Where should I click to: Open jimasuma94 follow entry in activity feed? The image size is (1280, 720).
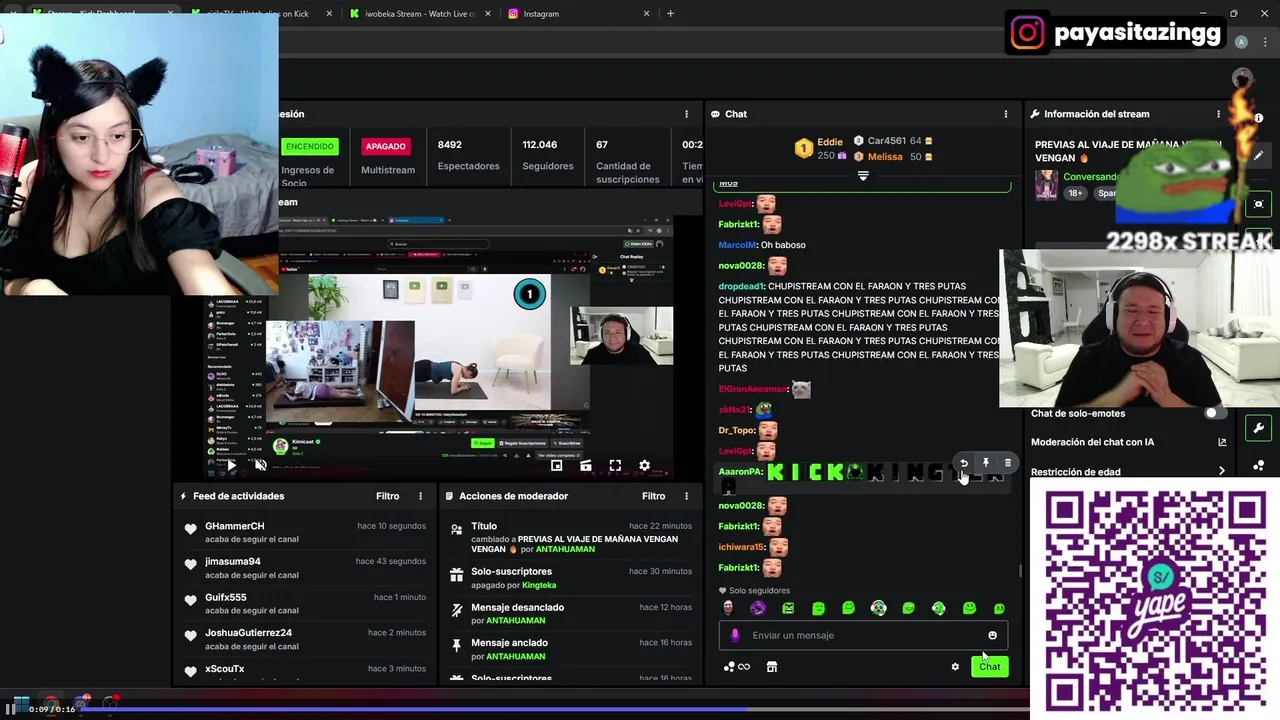(305, 568)
